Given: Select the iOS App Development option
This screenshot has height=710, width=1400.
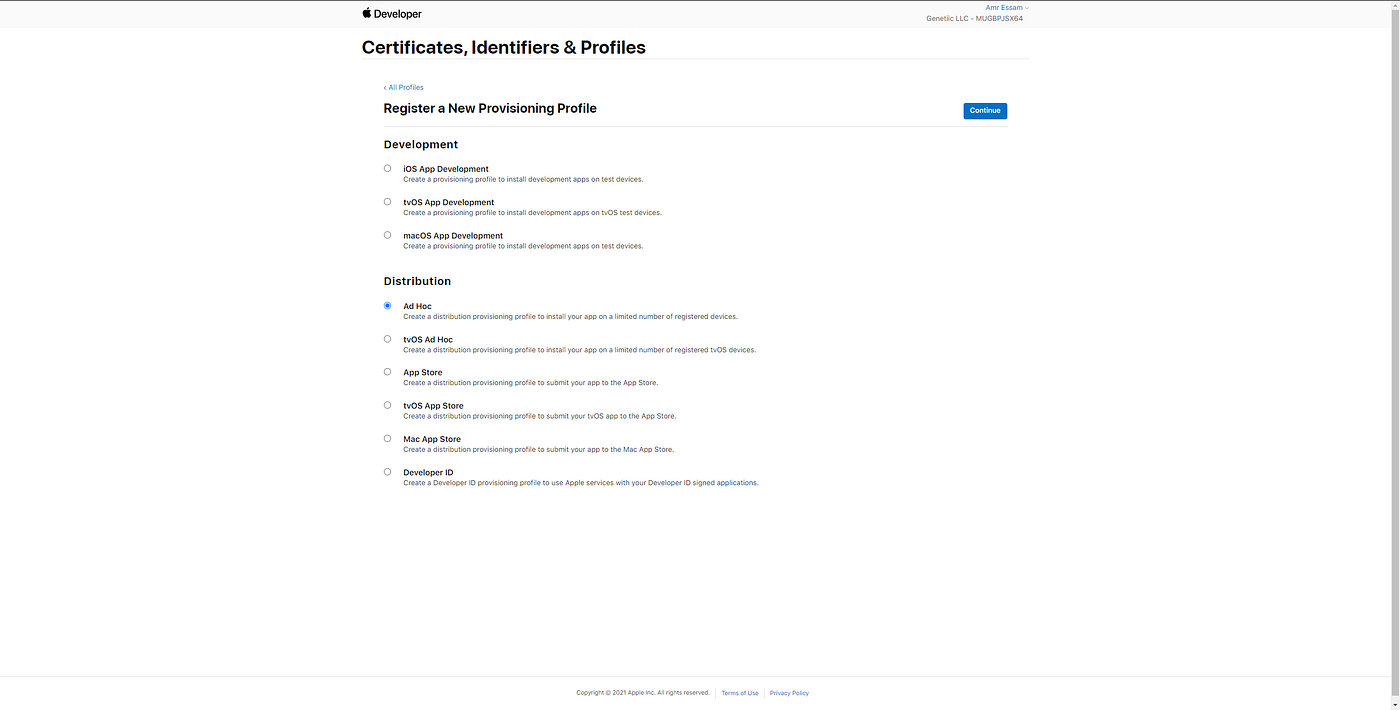Looking at the screenshot, I should point(387,168).
